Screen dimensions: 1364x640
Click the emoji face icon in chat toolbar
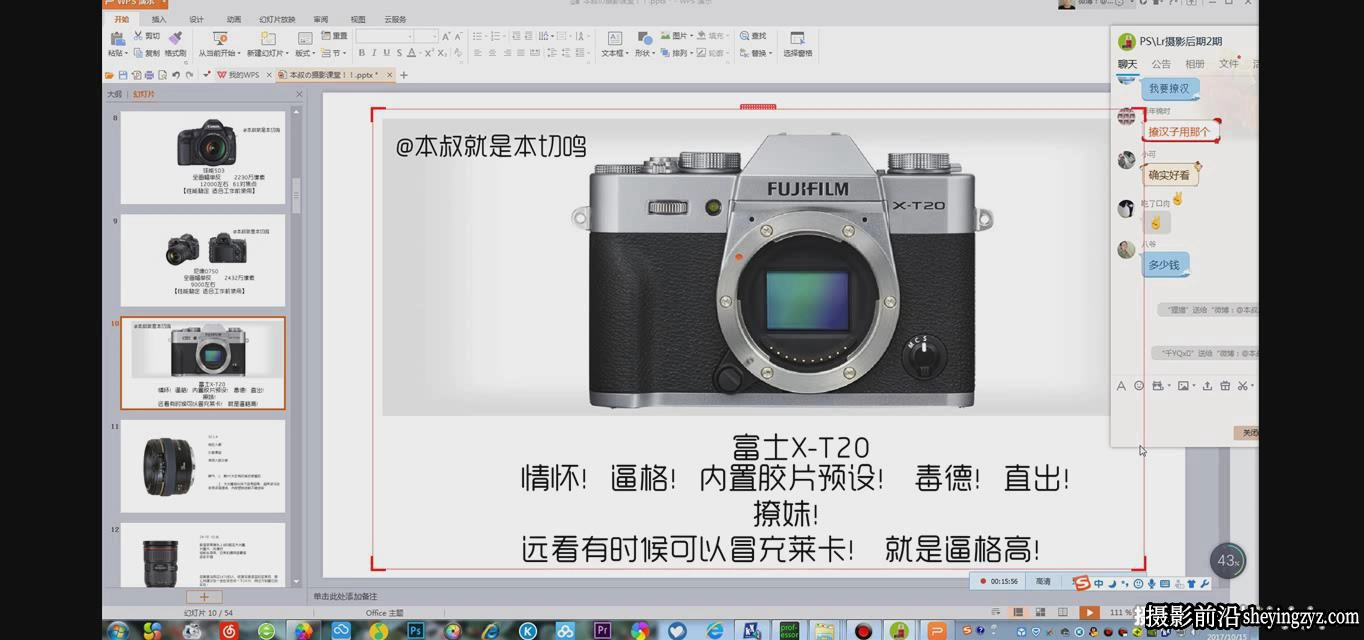click(1139, 386)
